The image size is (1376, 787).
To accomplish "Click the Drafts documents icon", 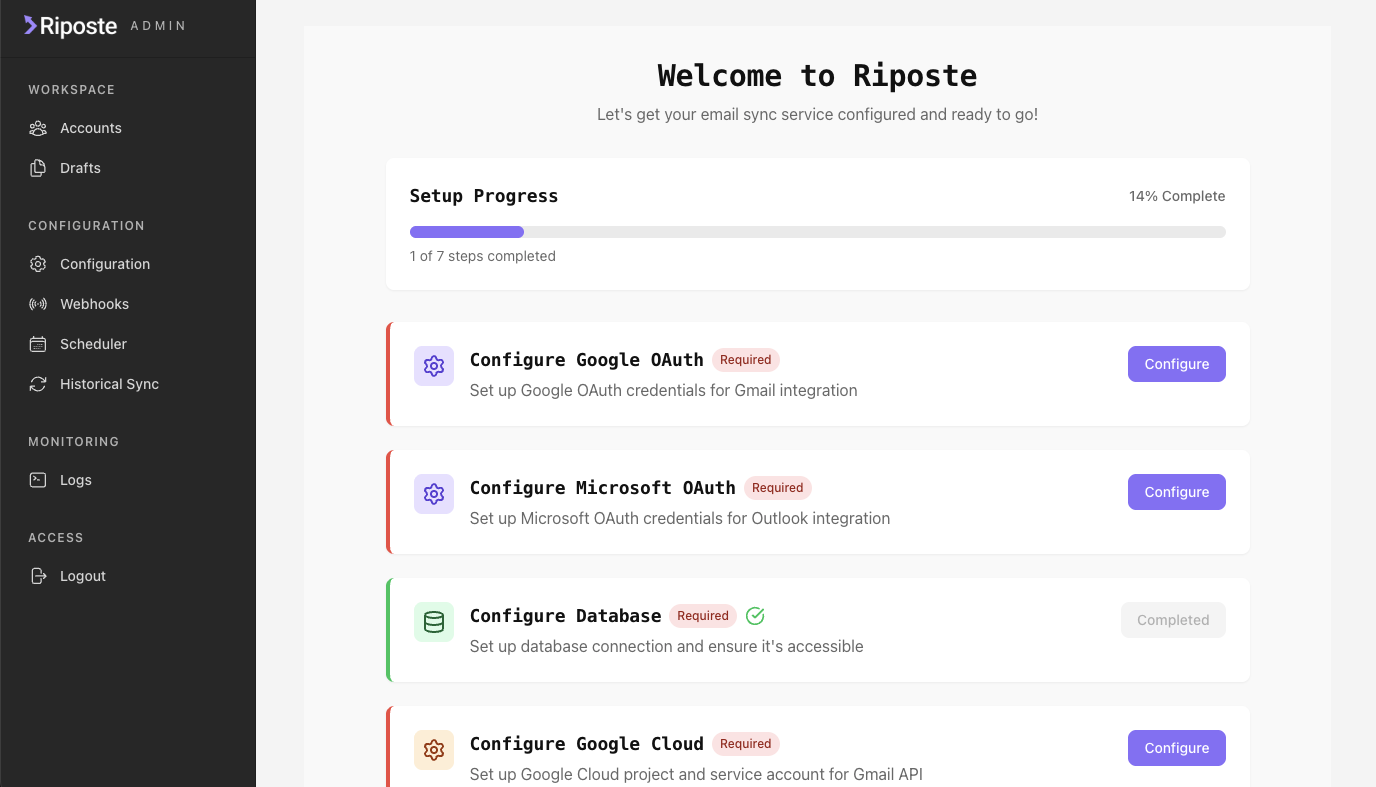I will 38,168.
